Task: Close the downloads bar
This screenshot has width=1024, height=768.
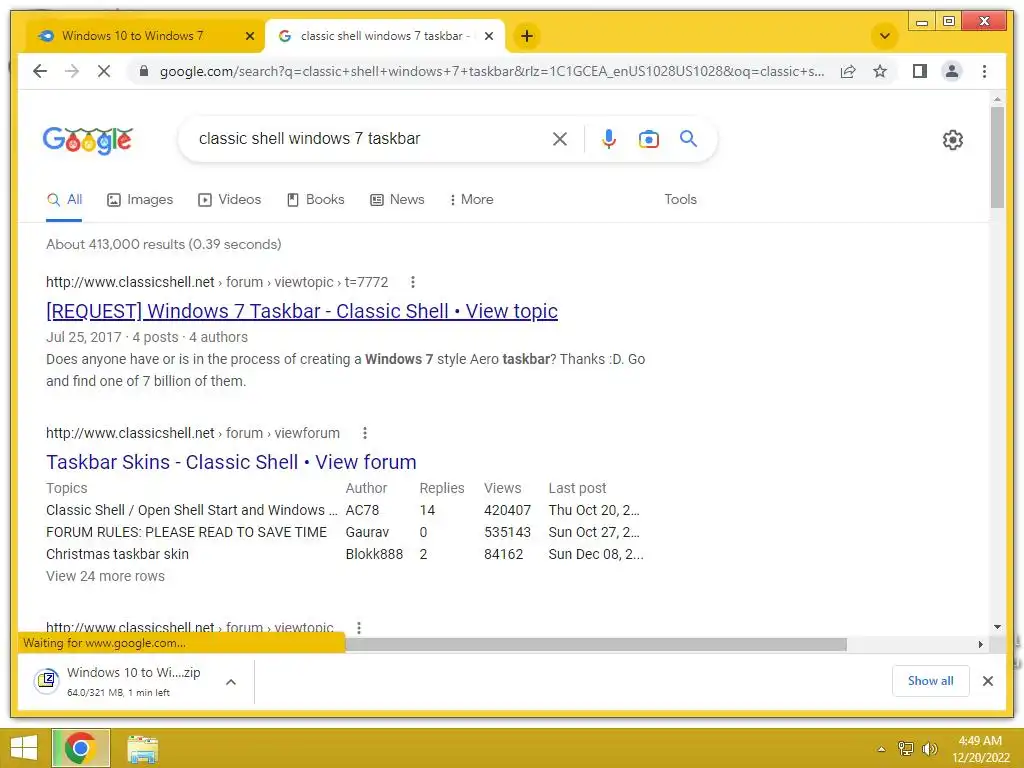Action: point(987,681)
